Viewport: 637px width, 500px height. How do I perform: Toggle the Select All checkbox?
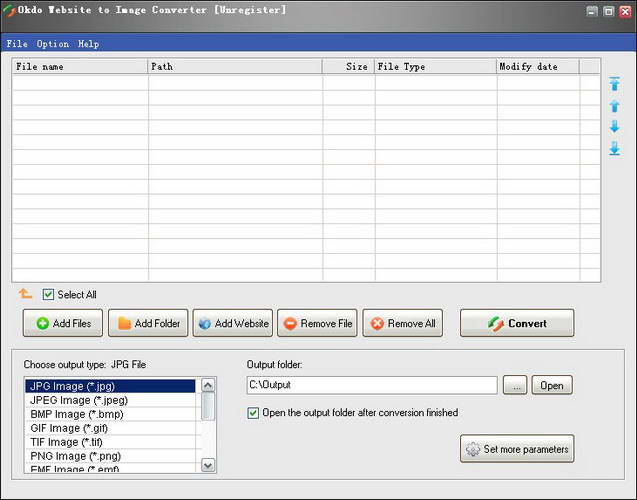pyautogui.click(x=48, y=294)
